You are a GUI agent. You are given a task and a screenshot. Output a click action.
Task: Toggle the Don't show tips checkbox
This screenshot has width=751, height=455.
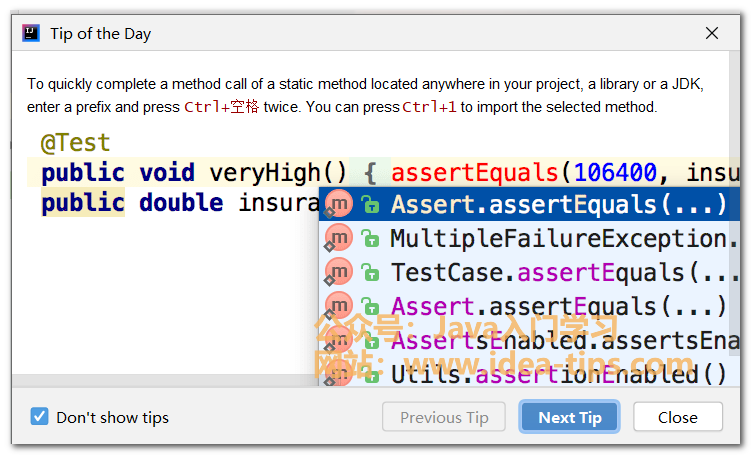click(x=40, y=417)
